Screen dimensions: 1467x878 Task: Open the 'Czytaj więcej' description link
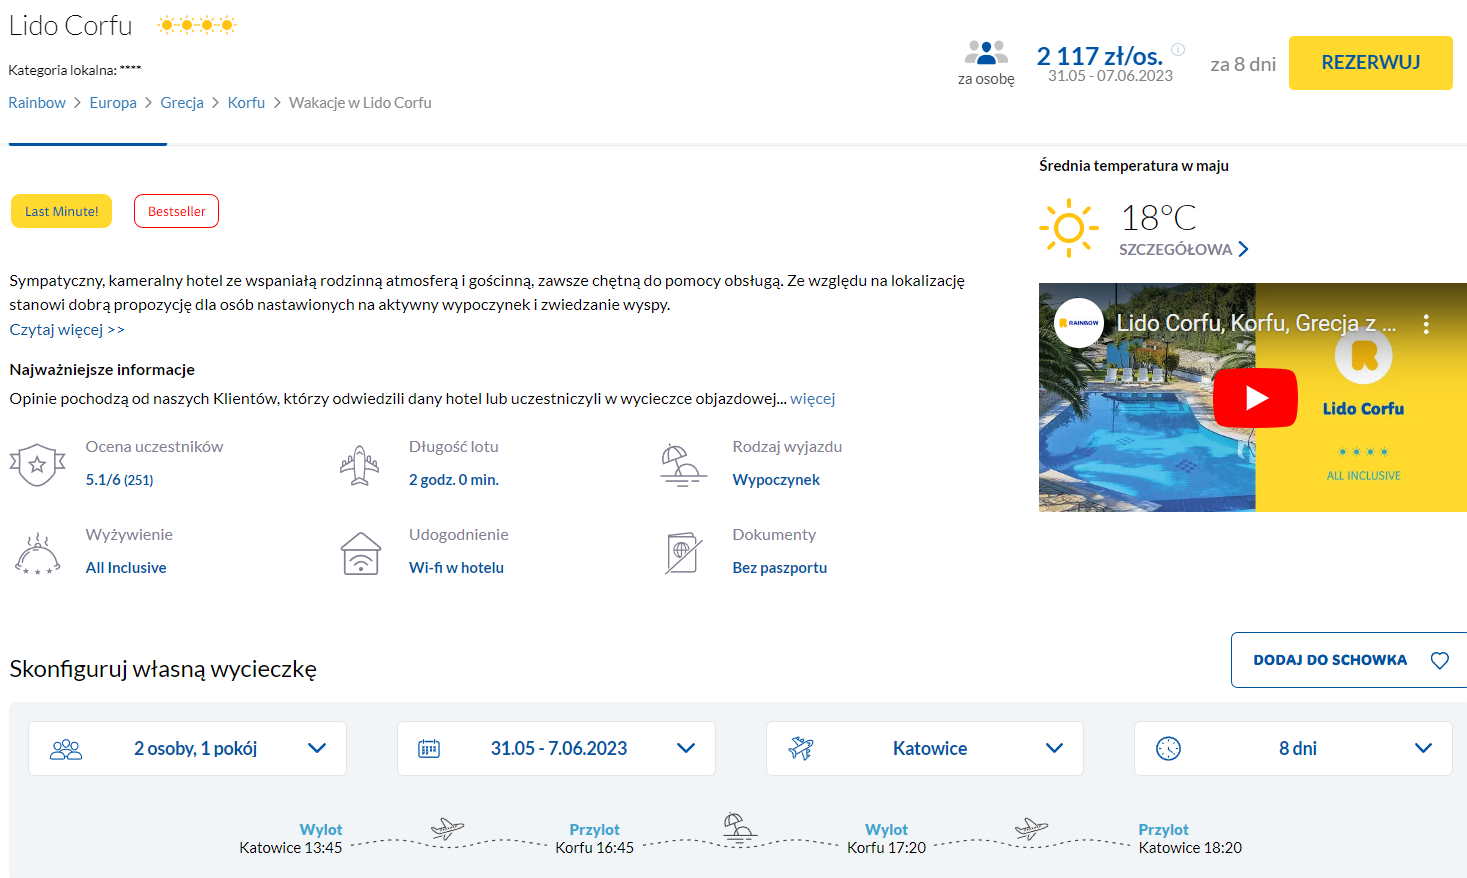point(67,330)
